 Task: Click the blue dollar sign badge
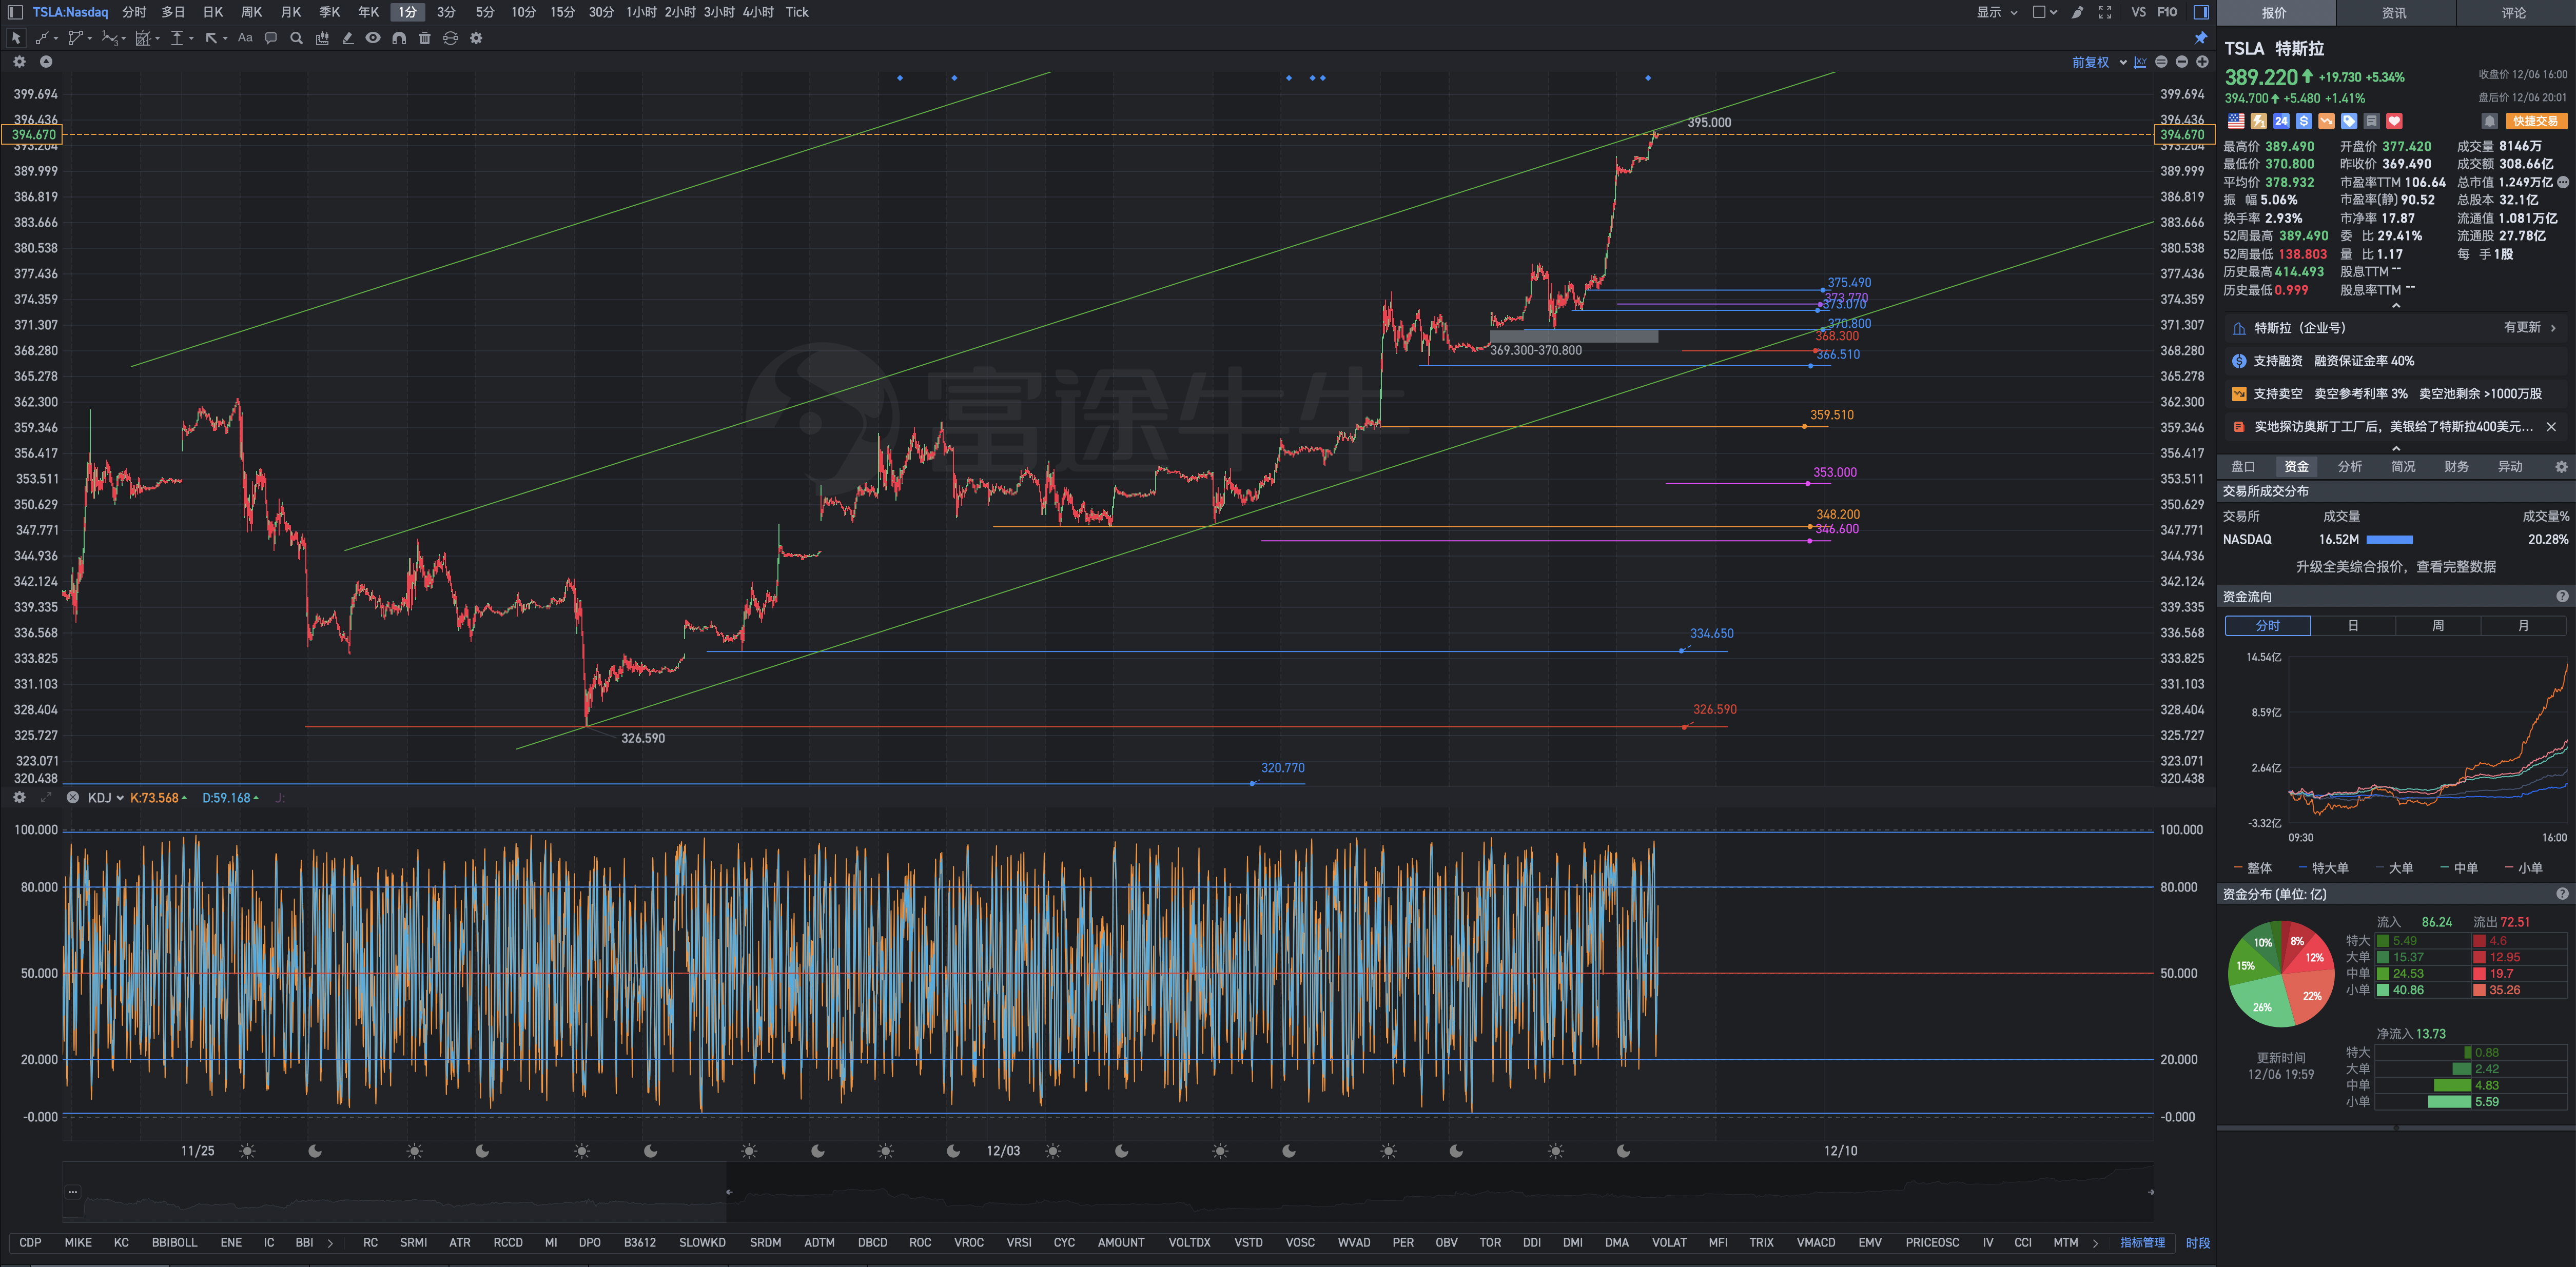pyautogui.click(x=2304, y=121)
